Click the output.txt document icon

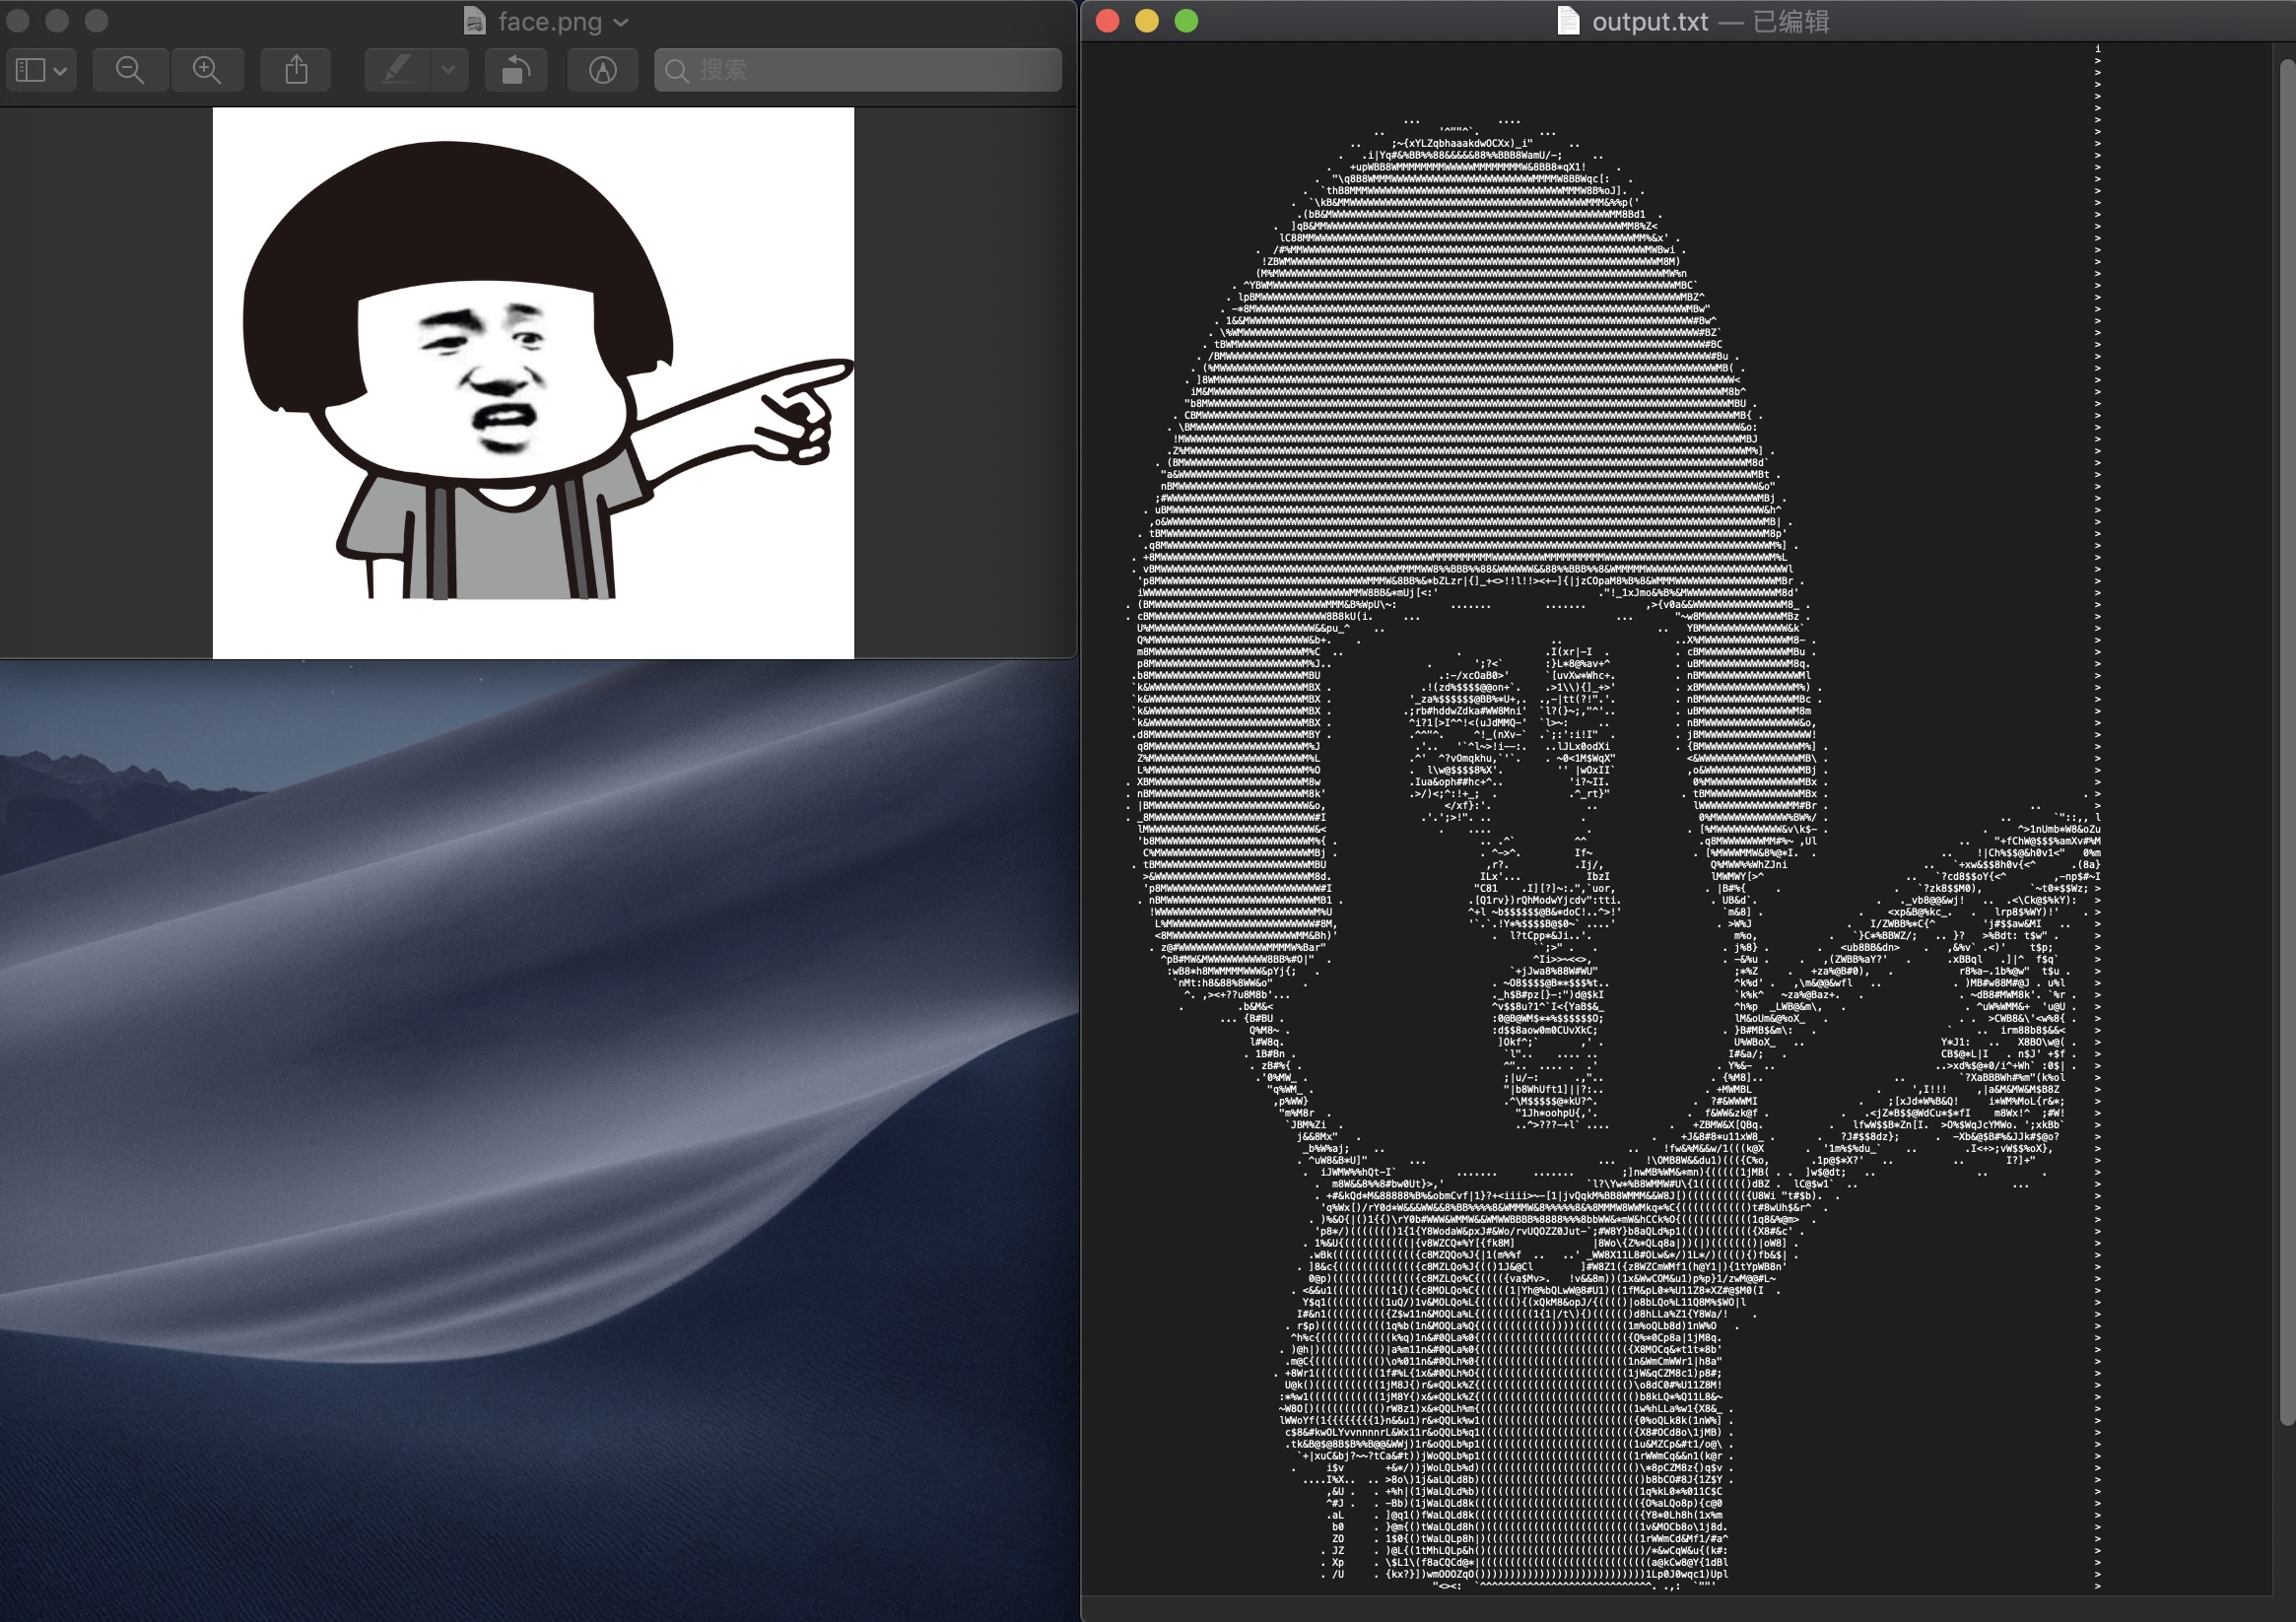1568,21
